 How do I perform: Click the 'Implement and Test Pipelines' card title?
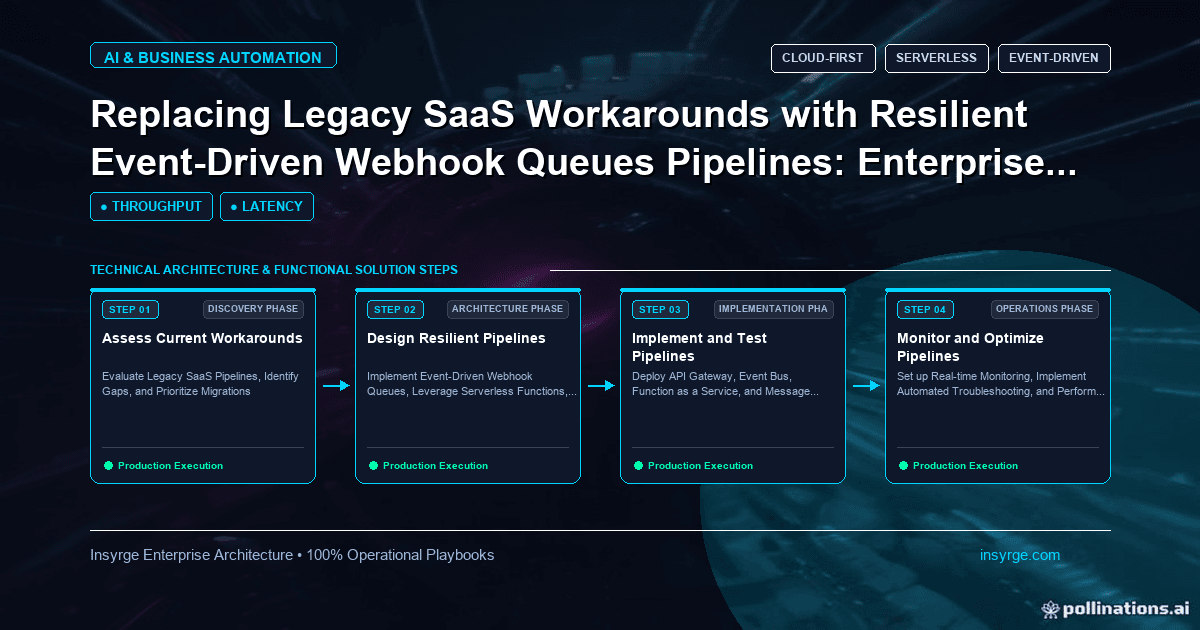pos(699,347)
